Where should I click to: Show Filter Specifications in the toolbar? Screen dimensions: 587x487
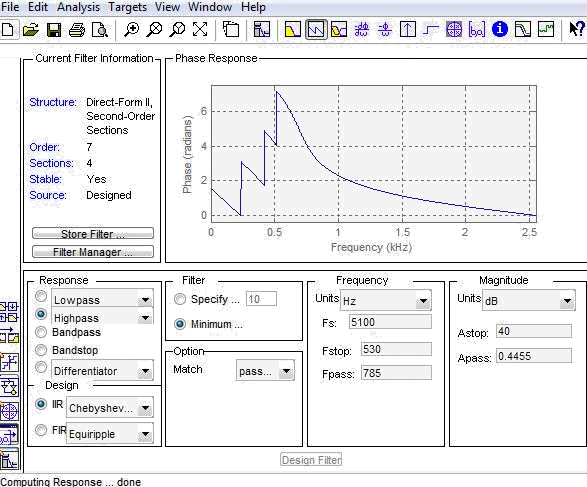tap(261, 29)
